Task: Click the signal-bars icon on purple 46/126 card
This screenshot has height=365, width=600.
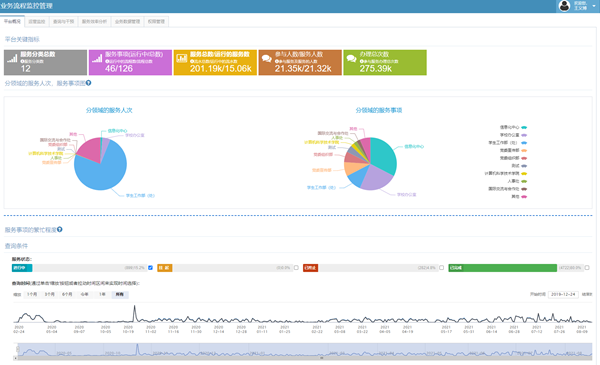Action: pos(97,59)
